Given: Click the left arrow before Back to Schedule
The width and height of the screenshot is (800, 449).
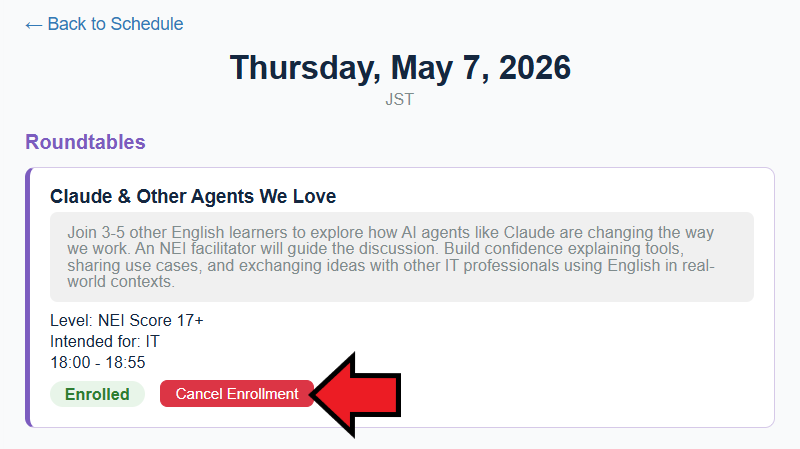Looking at the screenshot, I should [x=34, y=24].
